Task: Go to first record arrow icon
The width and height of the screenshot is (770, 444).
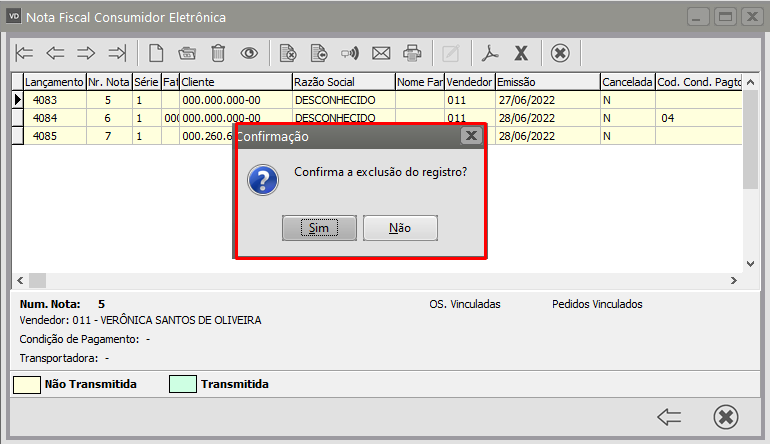Action: (x=24, y=53)
